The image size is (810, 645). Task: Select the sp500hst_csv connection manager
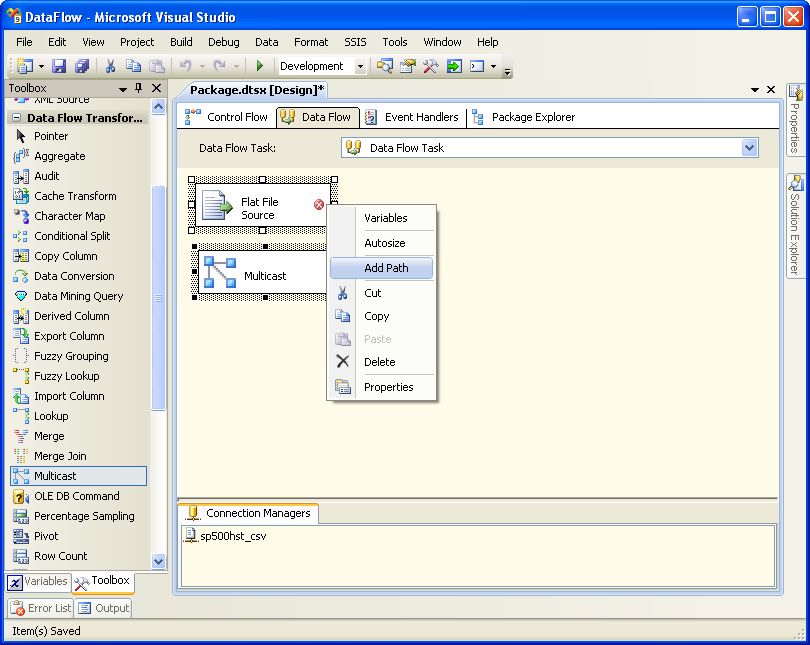[232, 536]
